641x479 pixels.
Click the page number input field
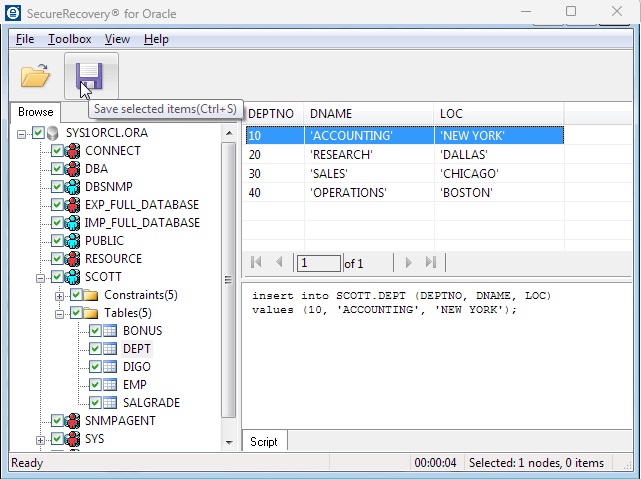(x=318, y=263)
